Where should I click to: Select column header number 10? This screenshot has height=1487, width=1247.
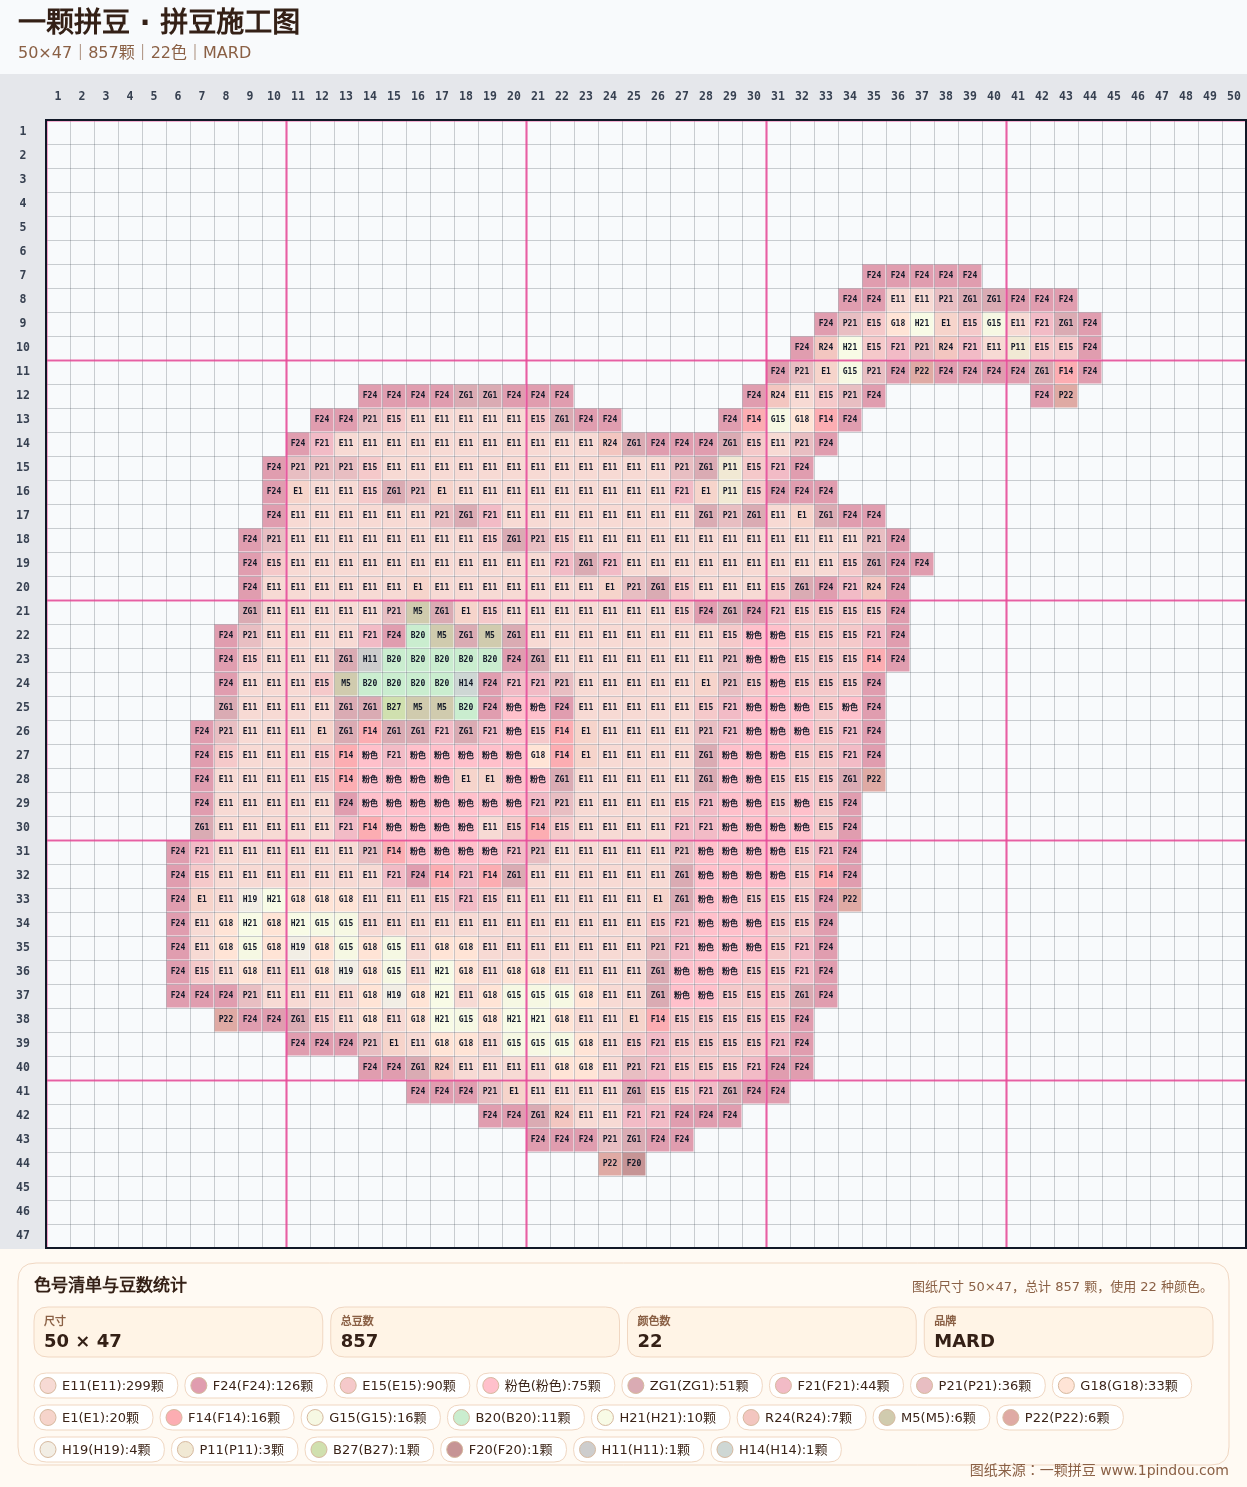tap(274, 96)
